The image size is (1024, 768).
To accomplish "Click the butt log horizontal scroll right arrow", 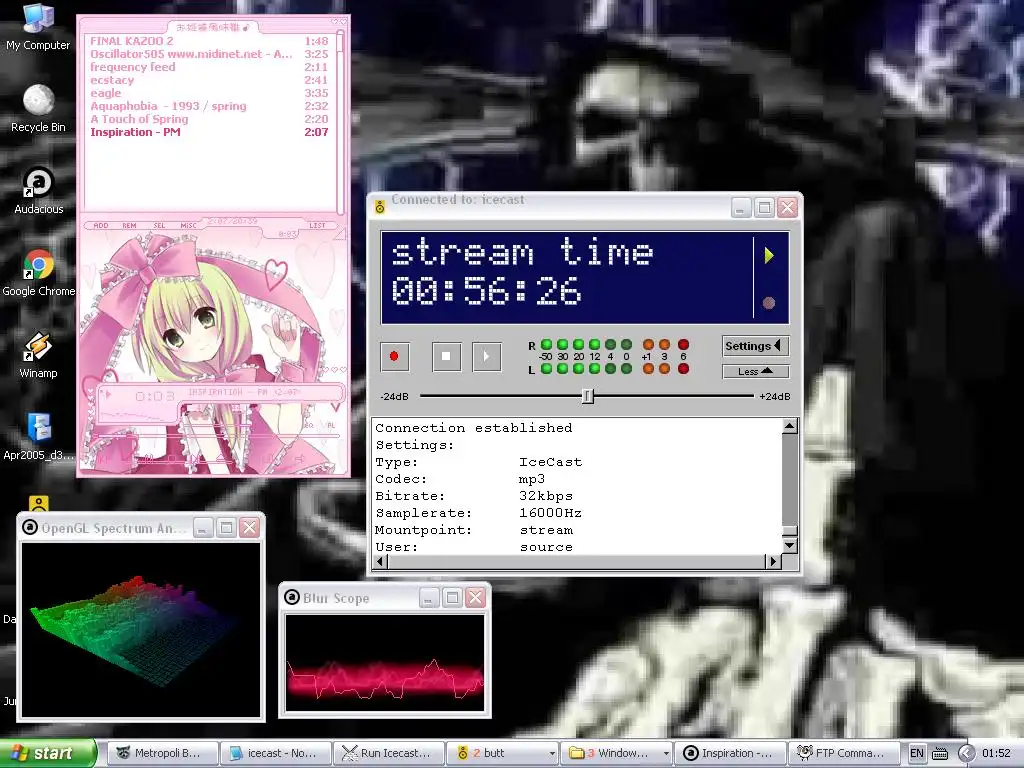I will coord(773,561).
